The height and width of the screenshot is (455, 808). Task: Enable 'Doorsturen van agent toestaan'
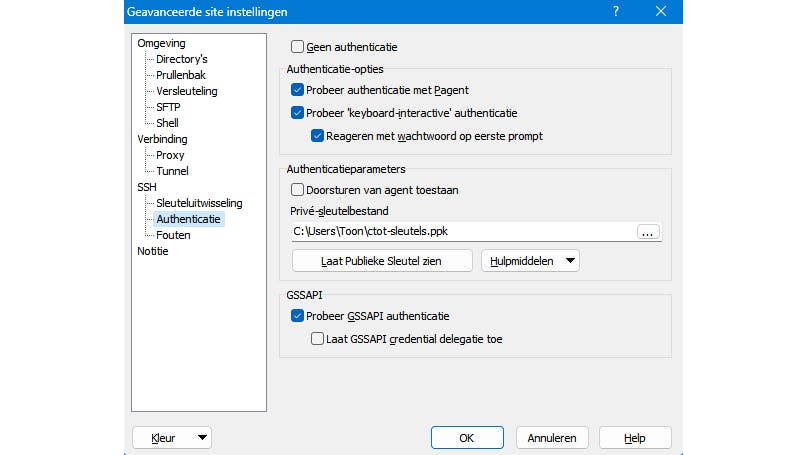click(x=297, y=189)
